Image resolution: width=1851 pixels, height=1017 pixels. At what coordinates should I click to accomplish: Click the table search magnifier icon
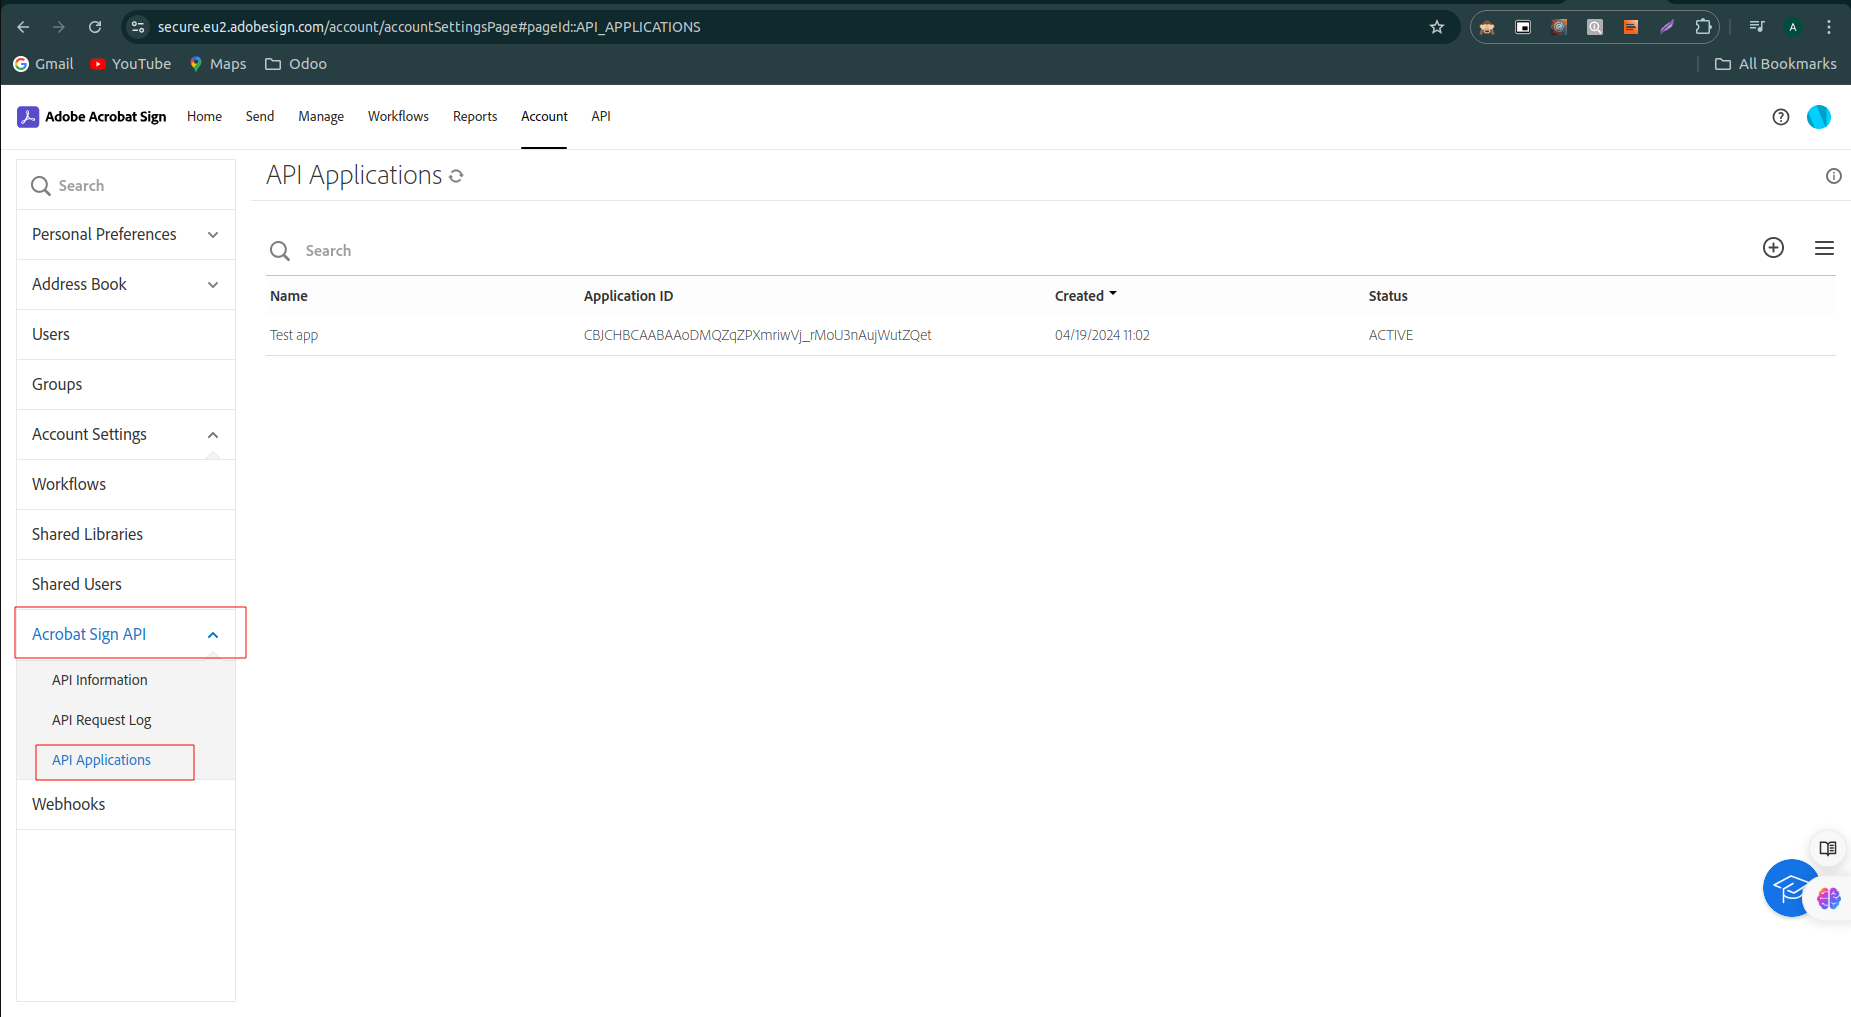coord(280,251)
